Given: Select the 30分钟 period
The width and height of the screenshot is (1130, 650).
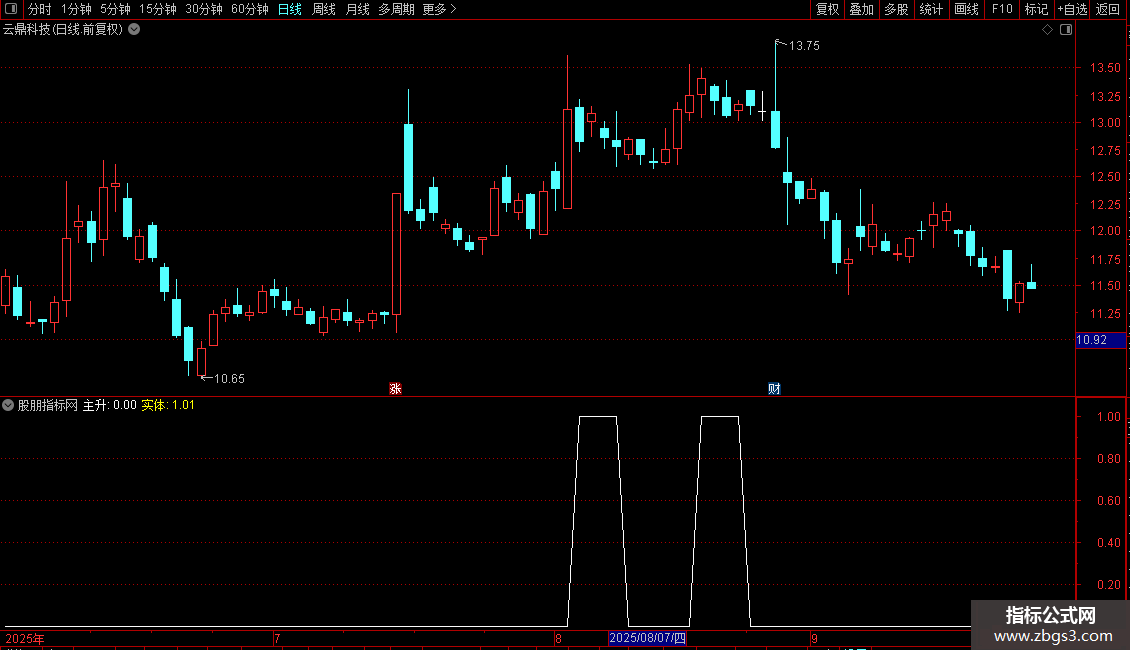Looking at the screenshot, I should [204, 9].
